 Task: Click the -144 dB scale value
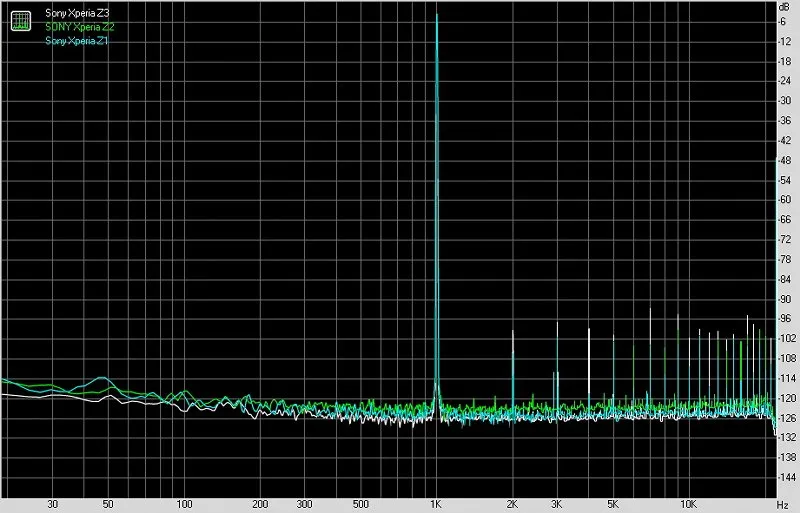coord(787,477)
